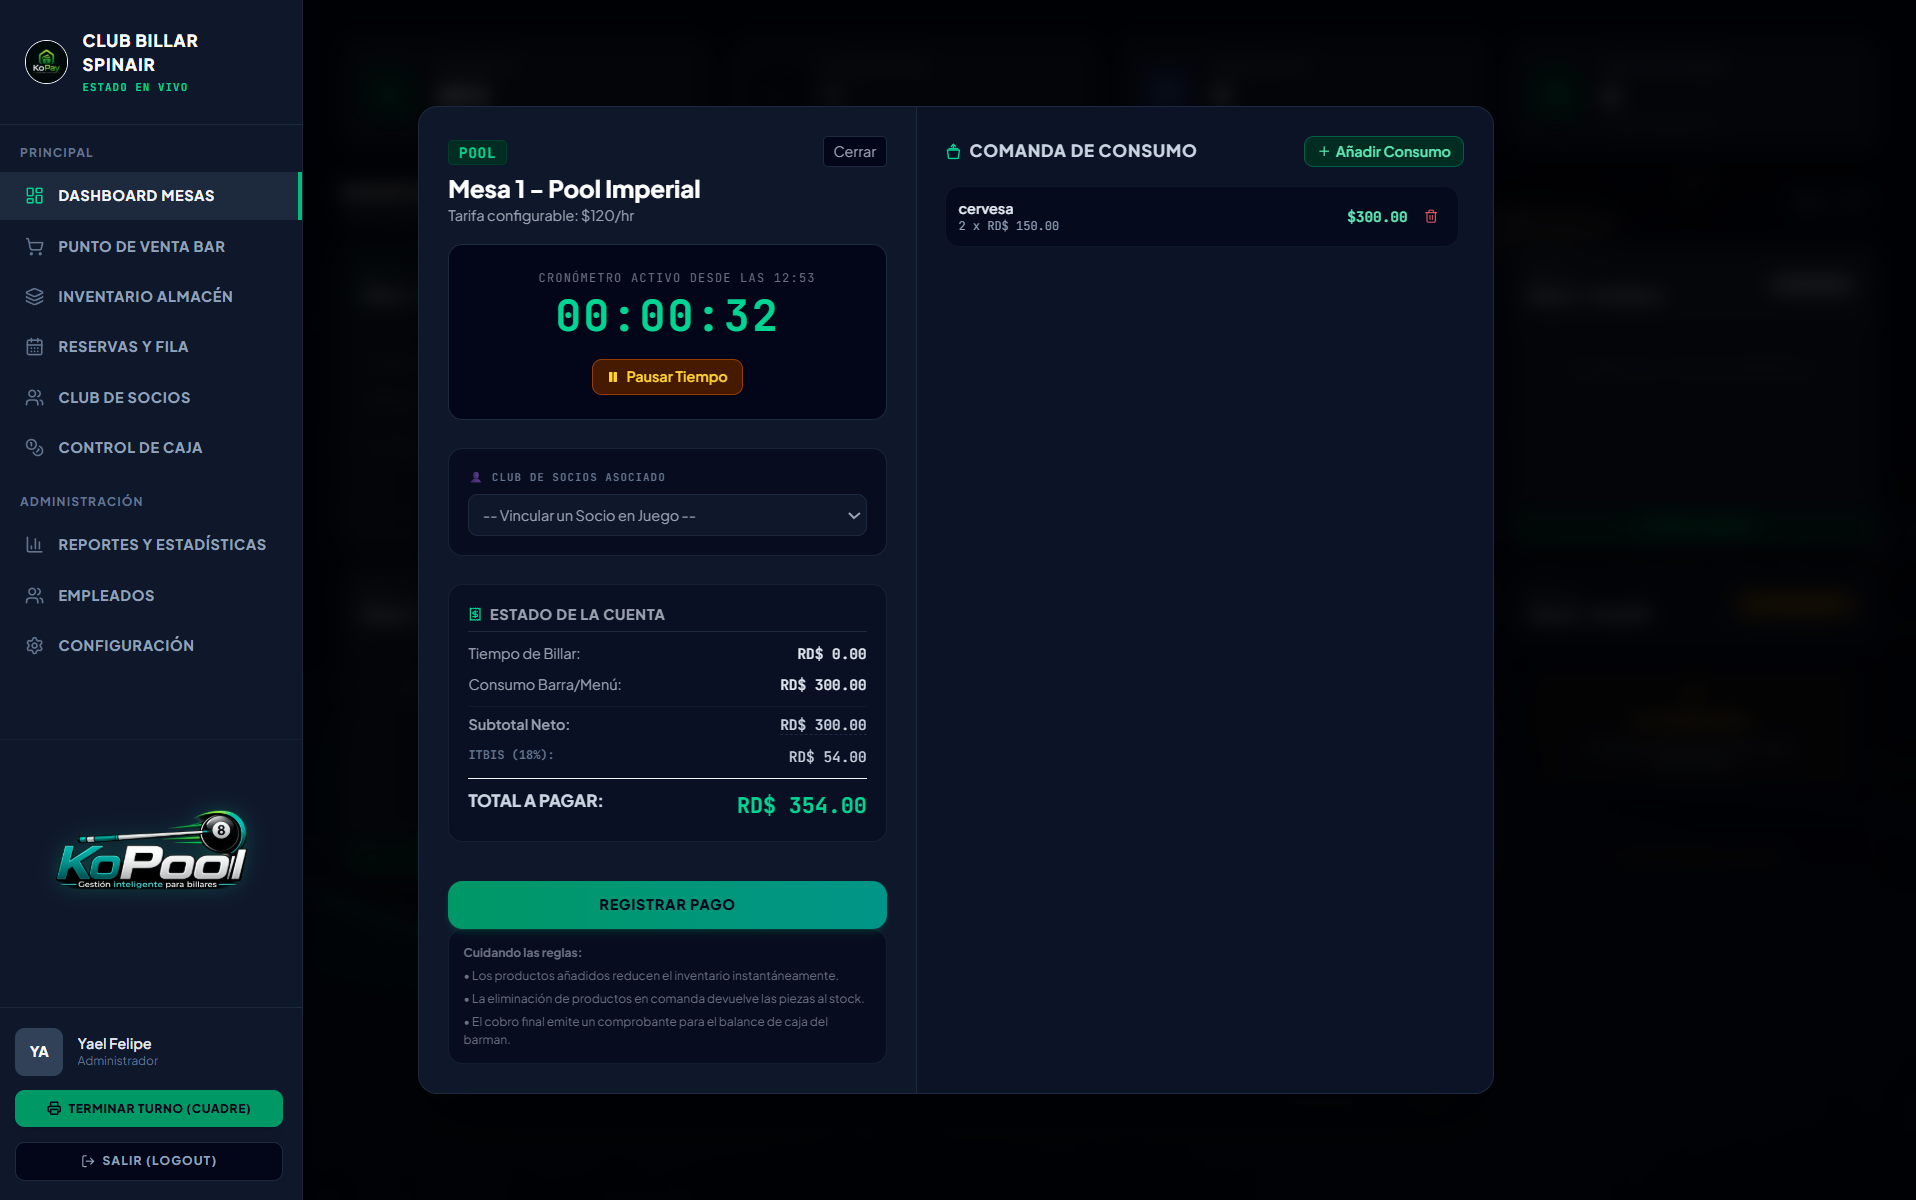Viewport: 1916px width, 1200px height.
Task: Click the shopping cart icon for Punto de Venta
Action: [x=34, y=246]
